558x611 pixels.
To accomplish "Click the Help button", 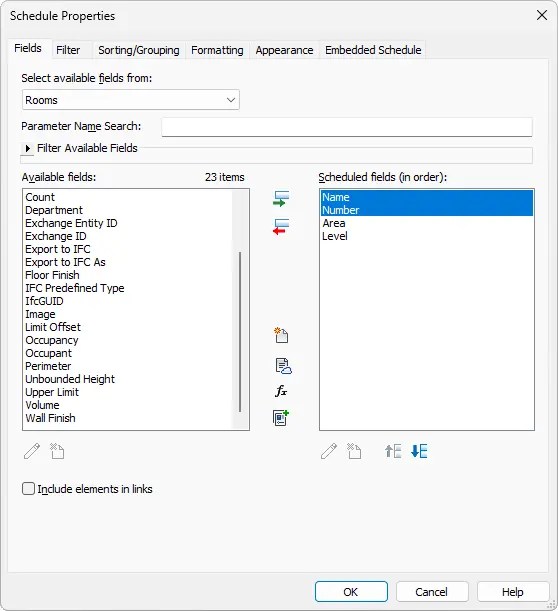I will (x=513, y=592).
